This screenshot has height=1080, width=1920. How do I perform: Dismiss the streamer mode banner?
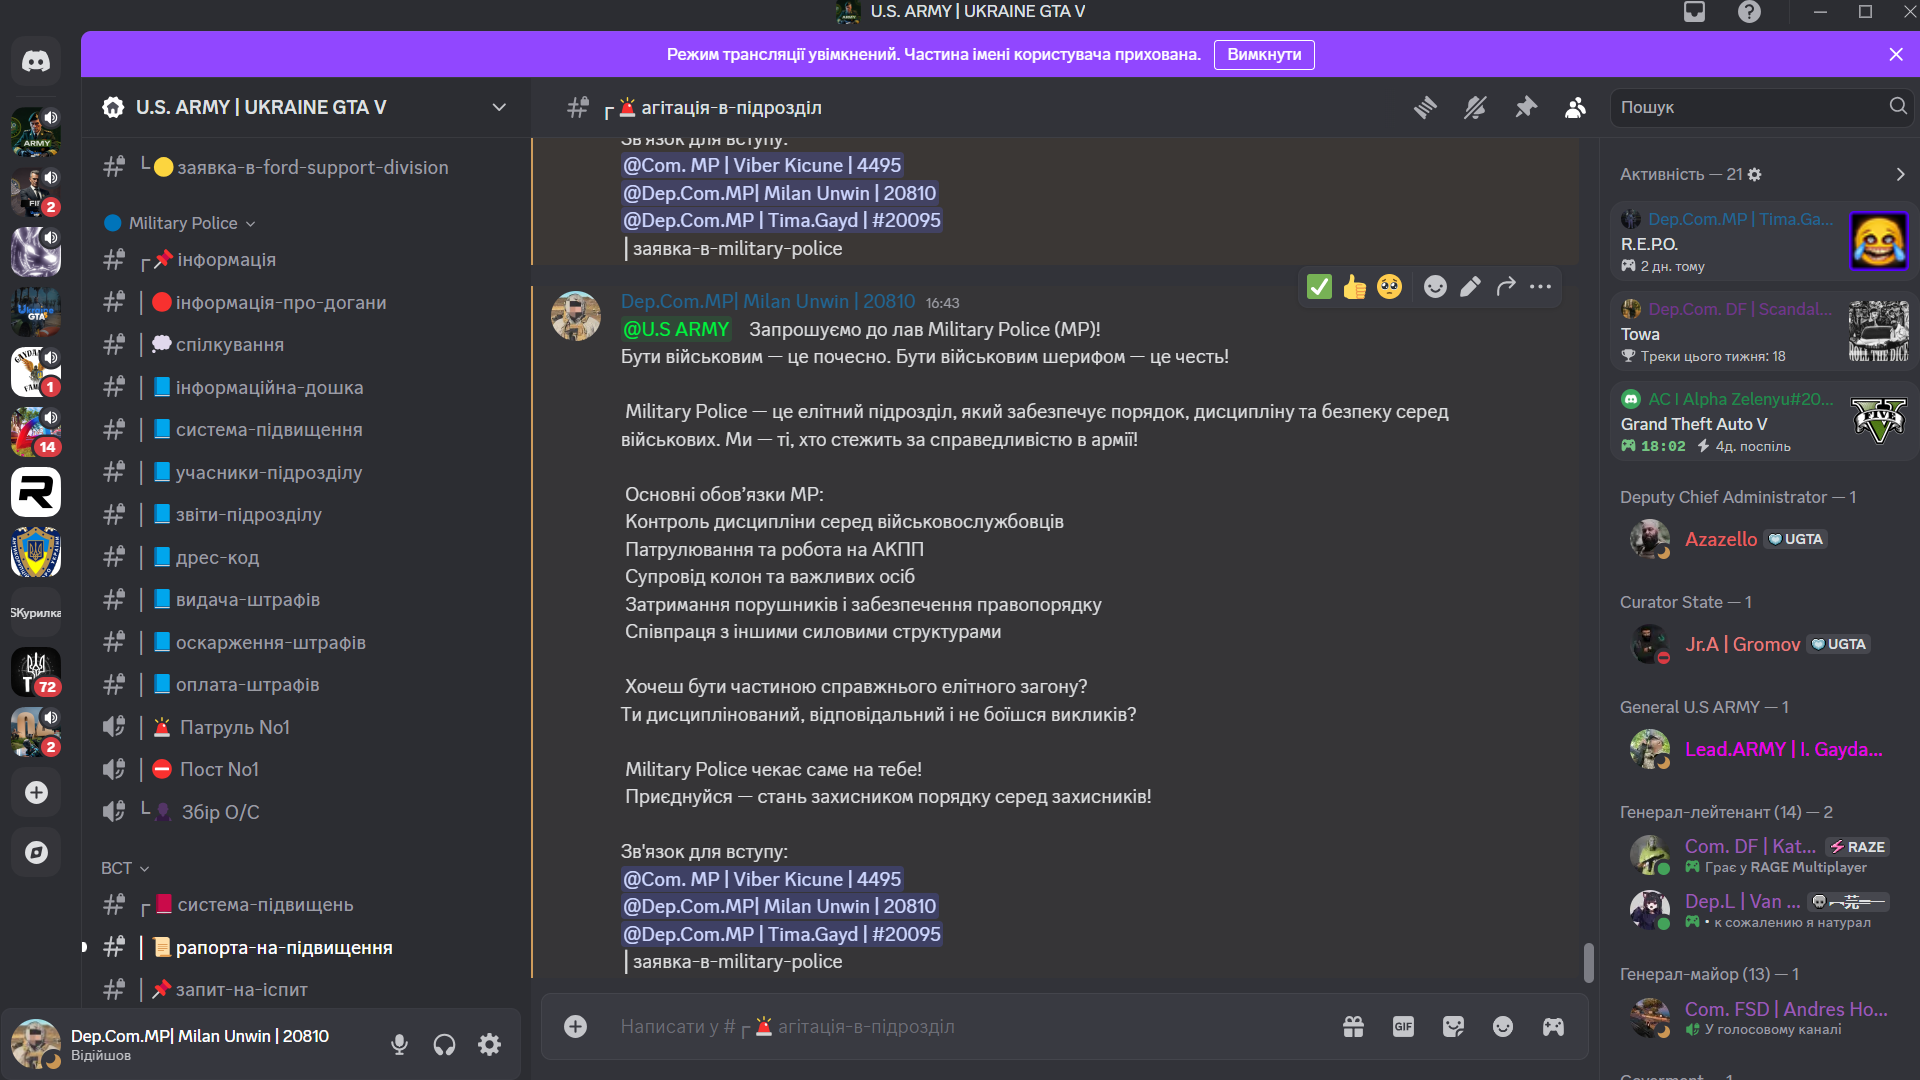pyautogui.click(x=1896, y=54)
